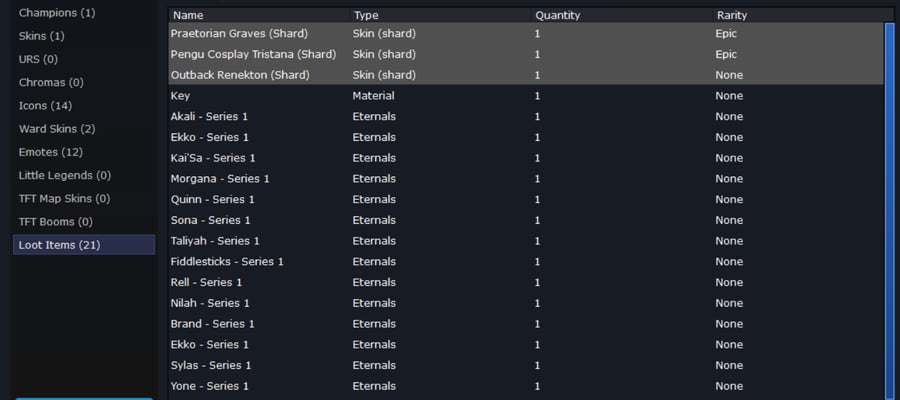The image size is (900, 400).
Task: Select the Akali - Series 1 row
Action: click(x=526, y=116)
